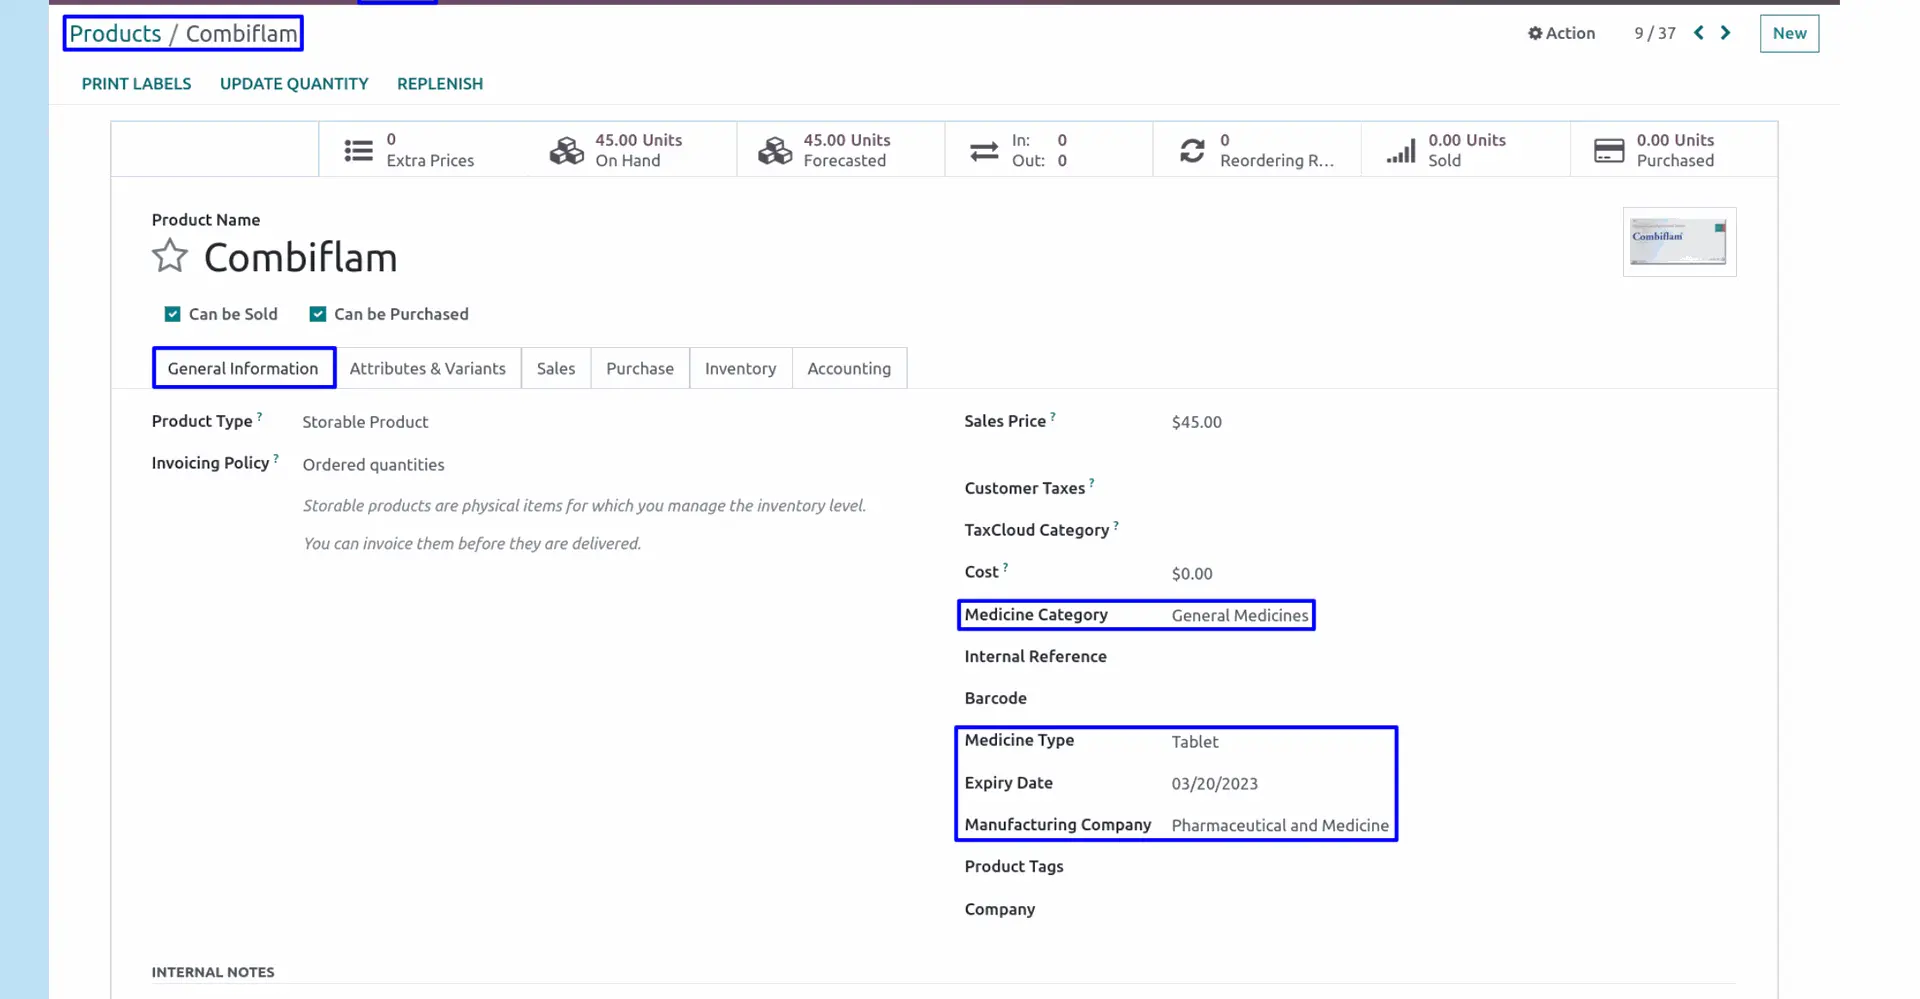Click the Sales Price help question mark

[x=1053, y=416]
